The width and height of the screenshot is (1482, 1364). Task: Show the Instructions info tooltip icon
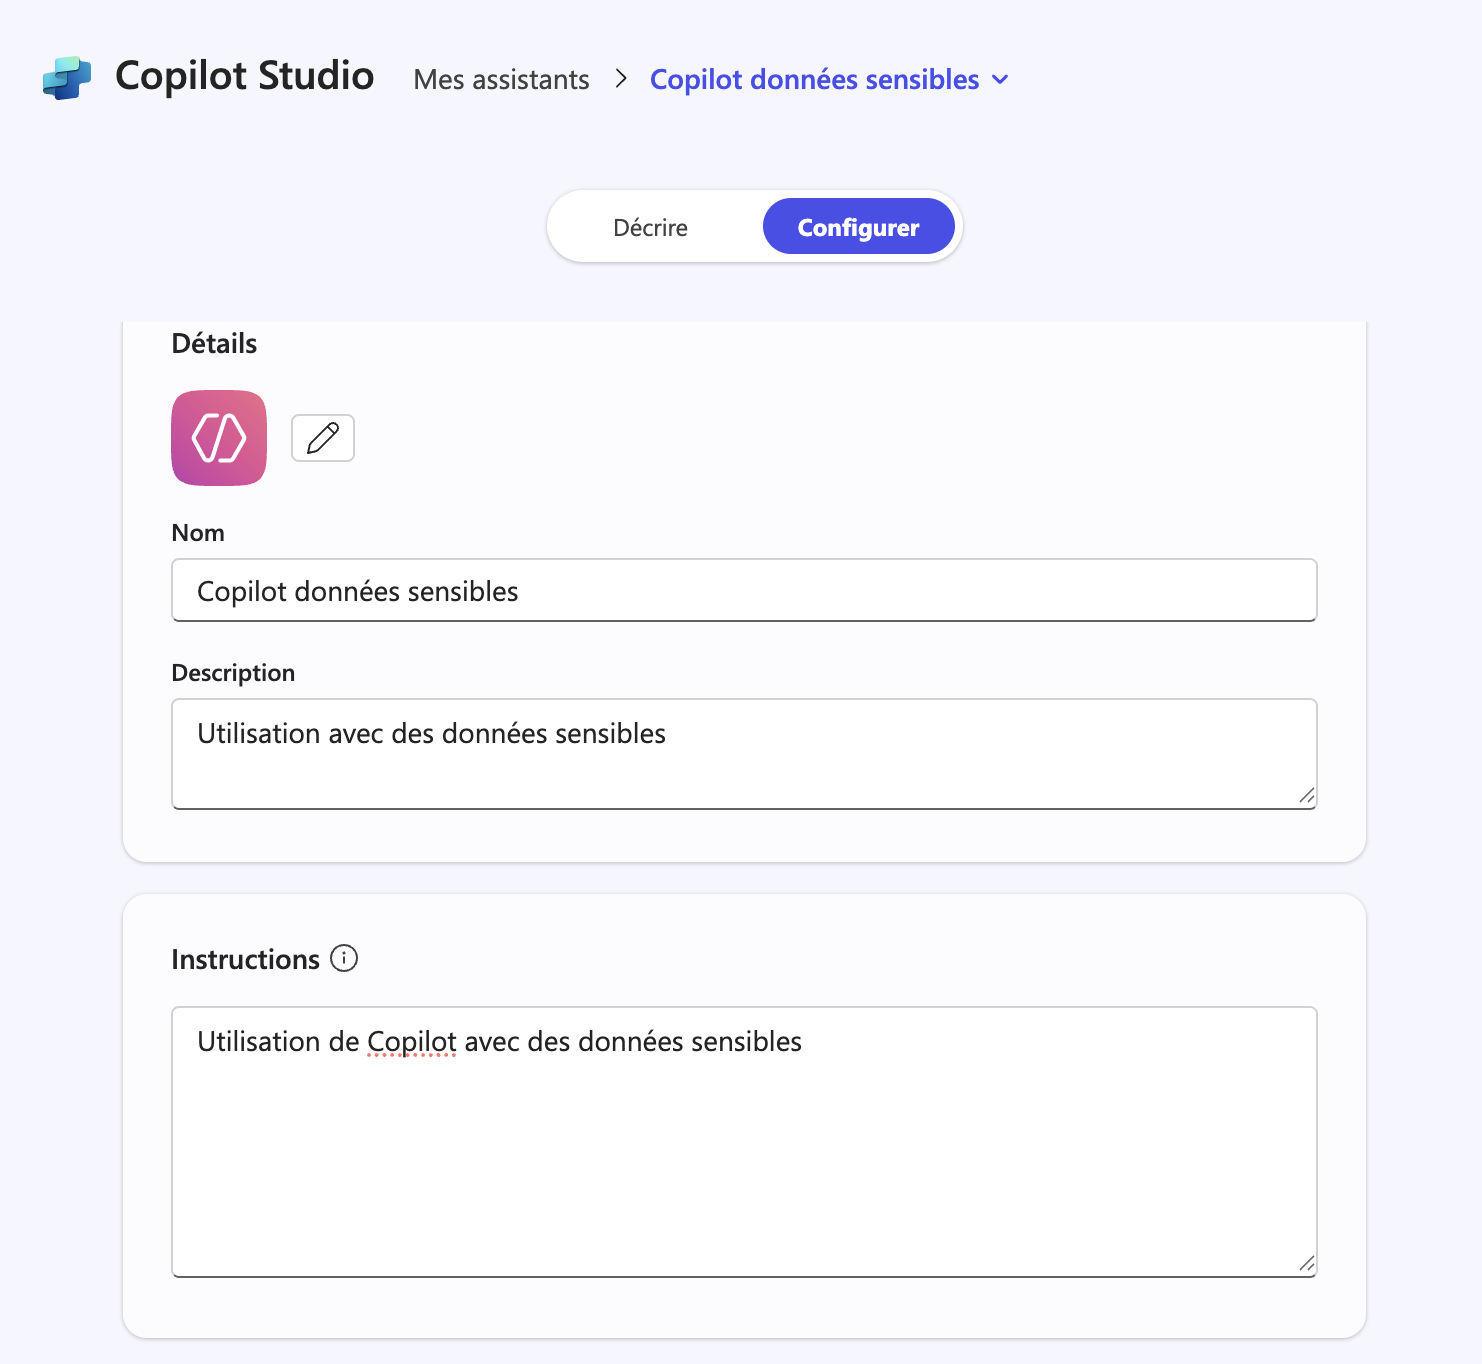click(344, 958)
